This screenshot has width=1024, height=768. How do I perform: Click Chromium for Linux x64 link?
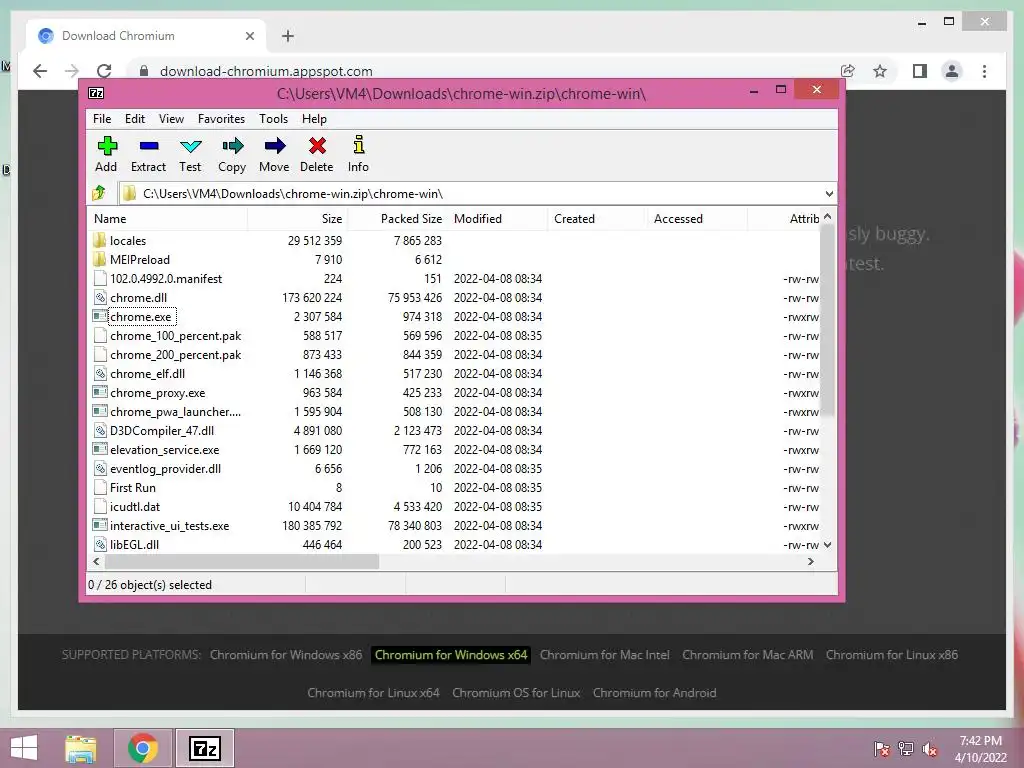[374, 693]
